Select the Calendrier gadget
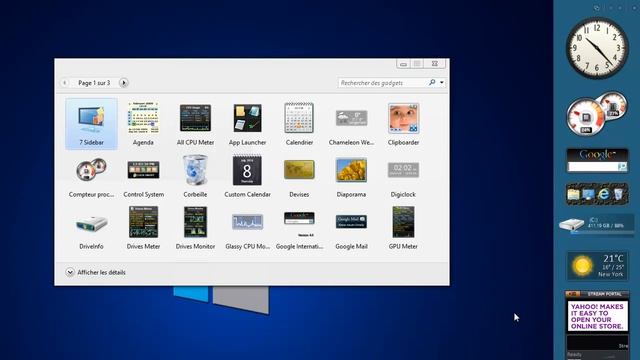The image size is (640, 360). coord(299,124)
